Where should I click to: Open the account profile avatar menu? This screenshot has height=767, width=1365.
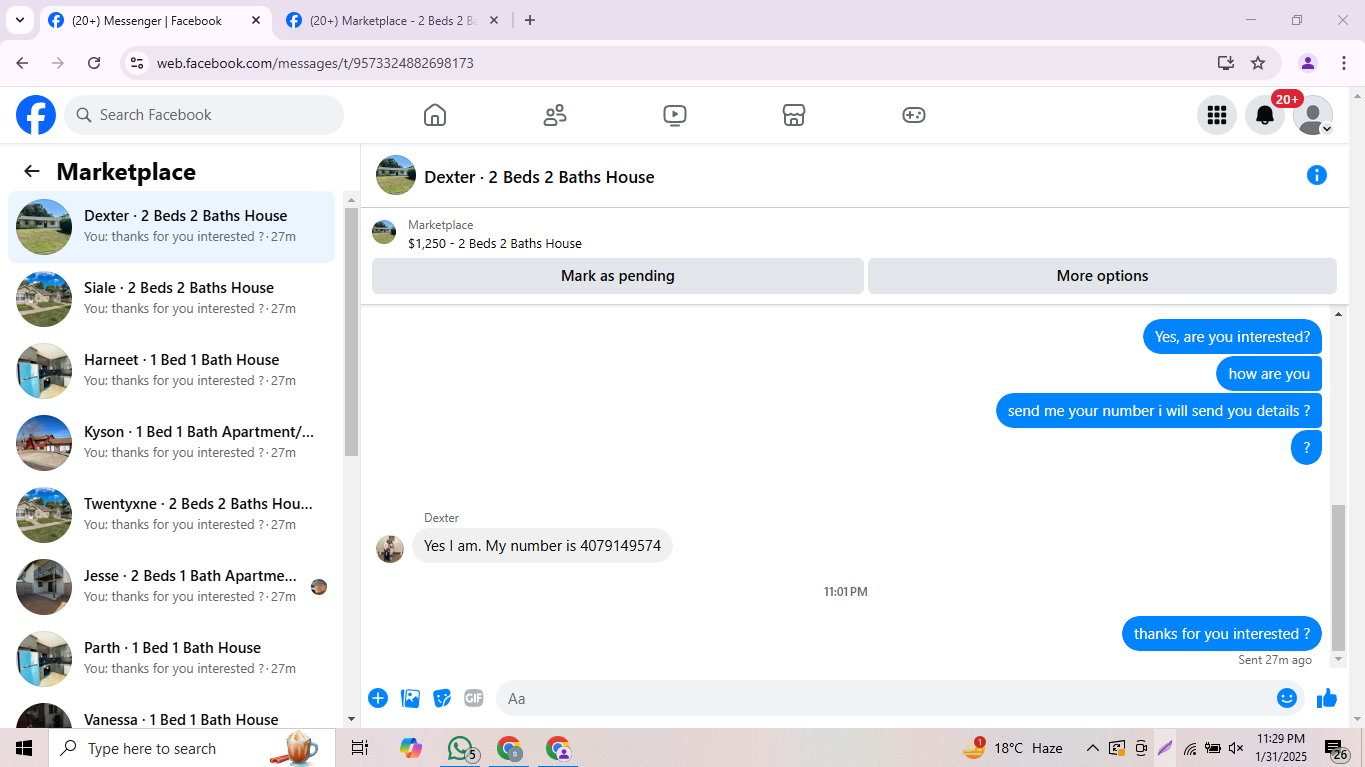pos(1313,115)
